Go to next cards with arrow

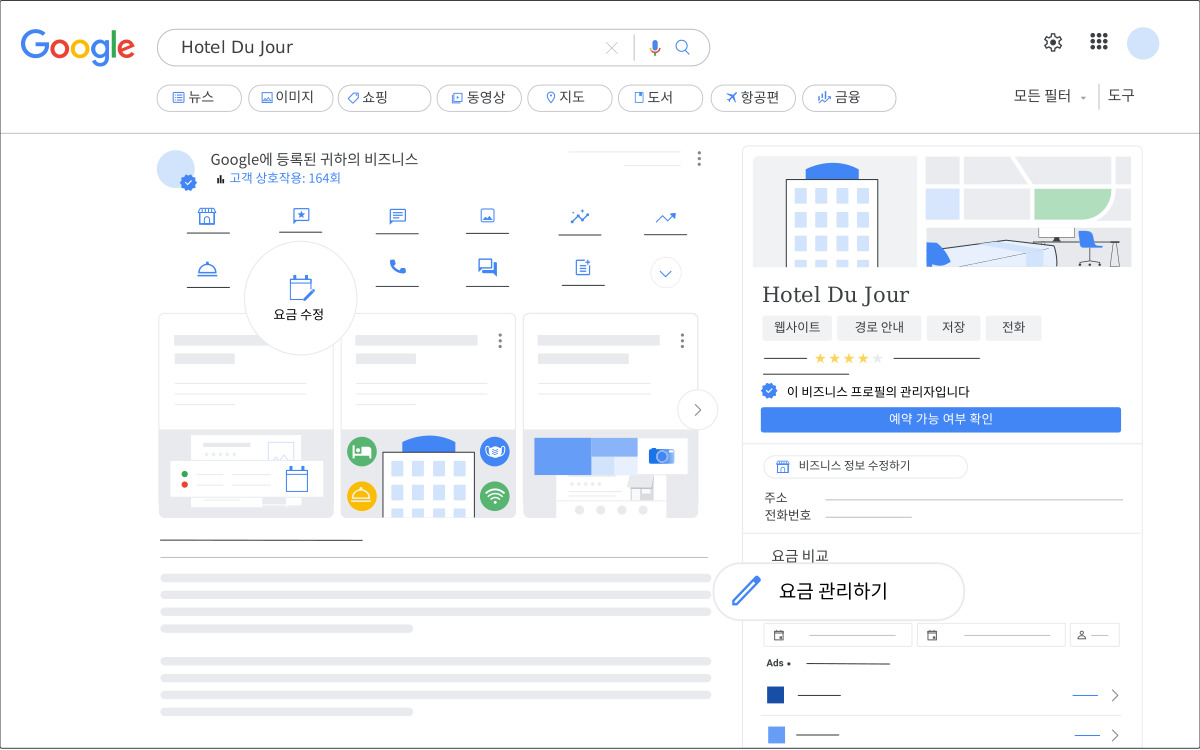tap(698, 410)
